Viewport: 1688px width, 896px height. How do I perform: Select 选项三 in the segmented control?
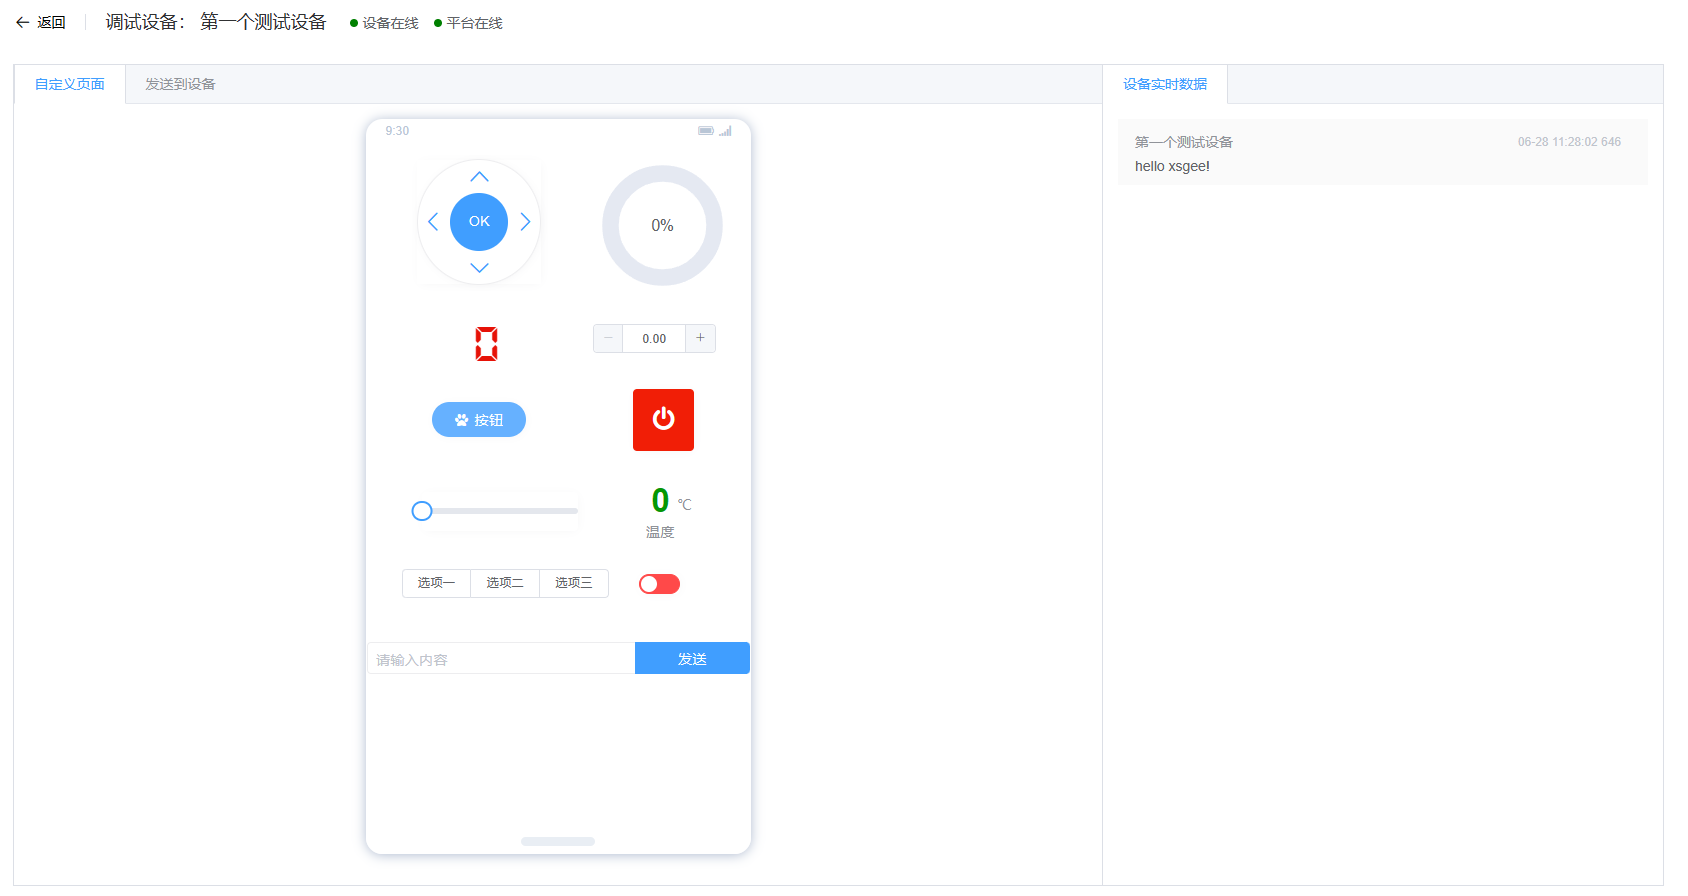(574, 583)
